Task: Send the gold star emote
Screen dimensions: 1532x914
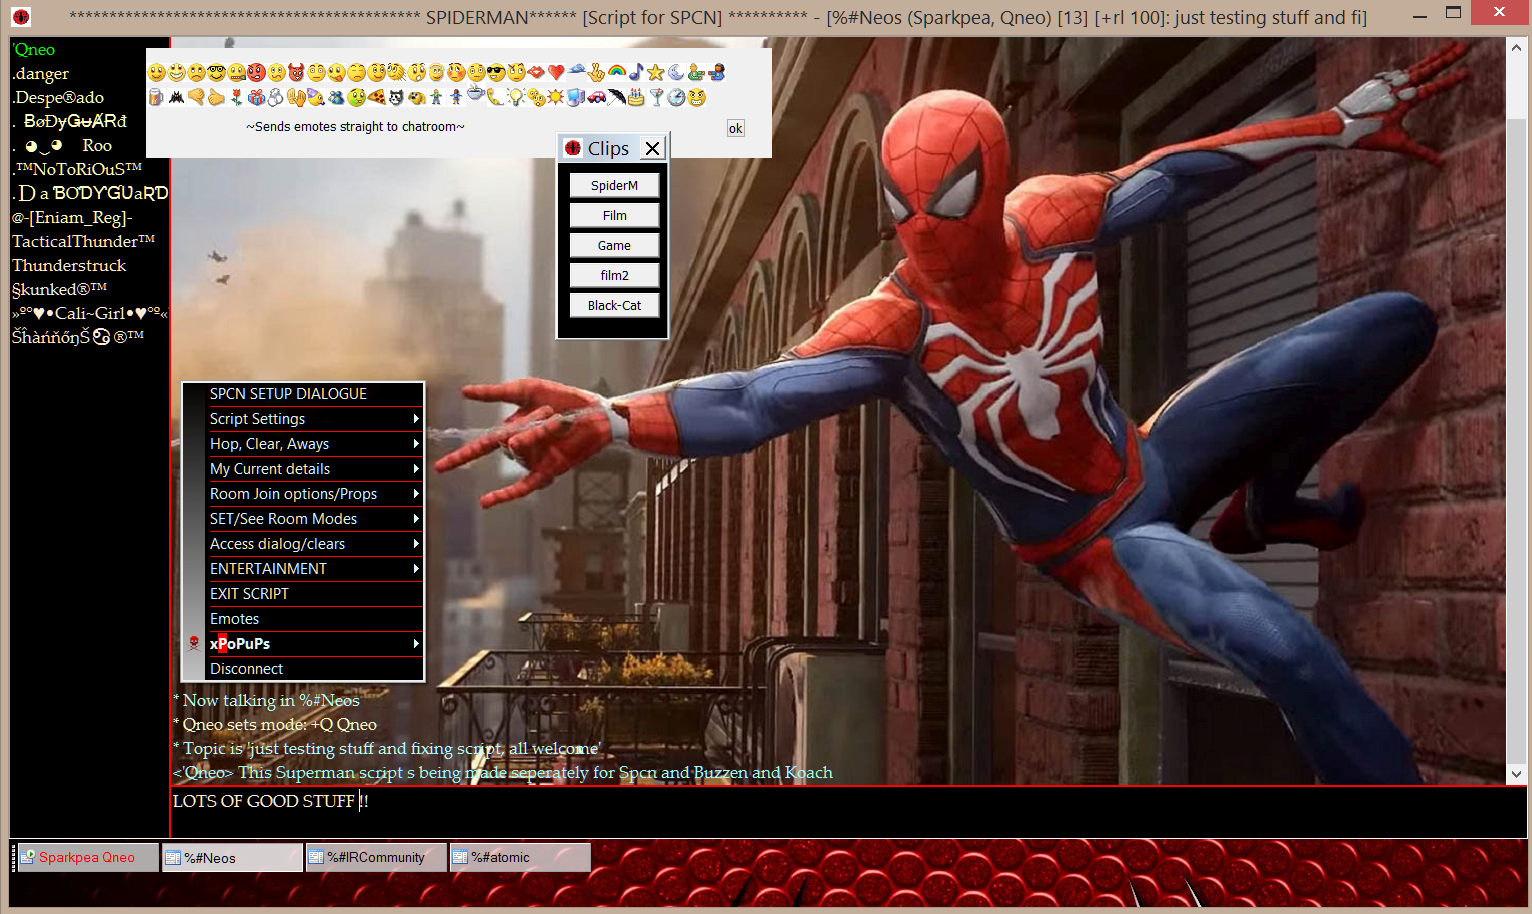Action: 656,72
